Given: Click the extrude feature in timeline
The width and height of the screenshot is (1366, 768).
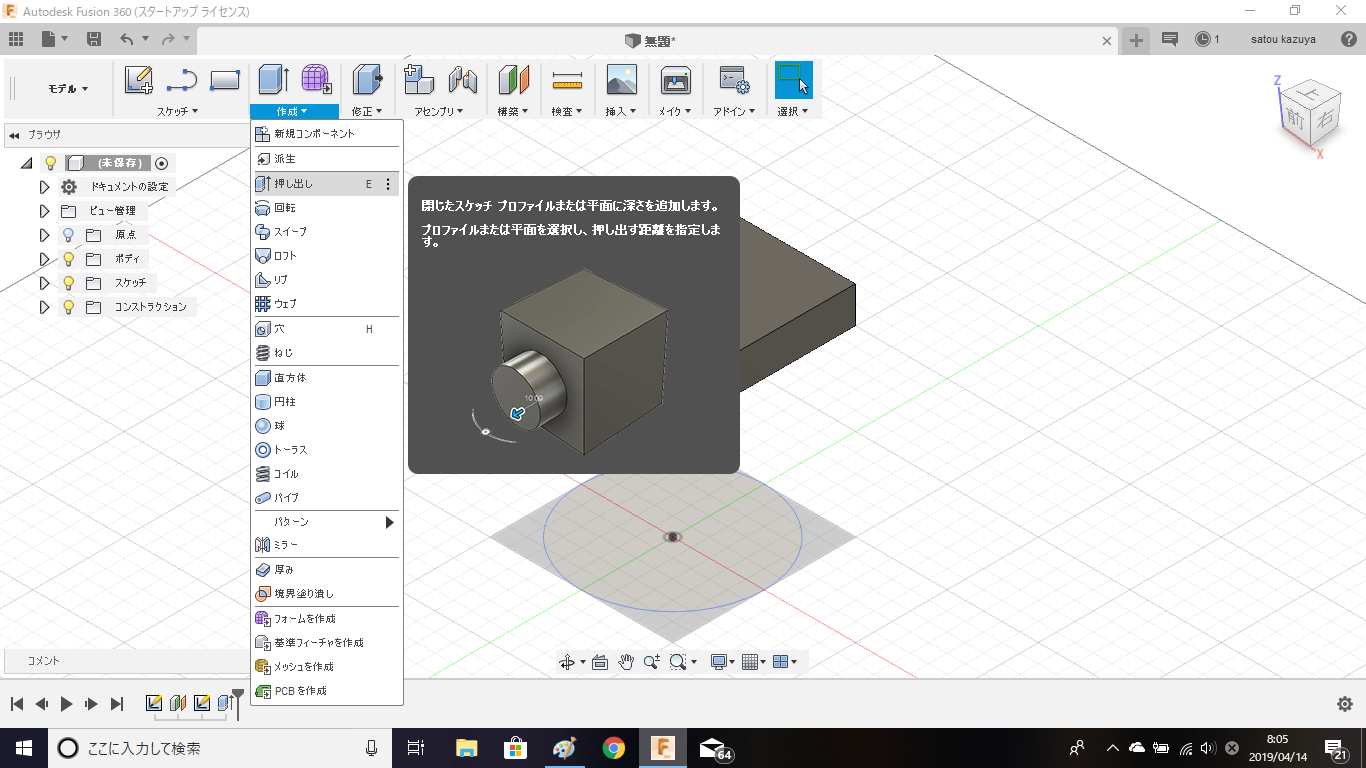Looking at the screenshot, I should (225, 703).
